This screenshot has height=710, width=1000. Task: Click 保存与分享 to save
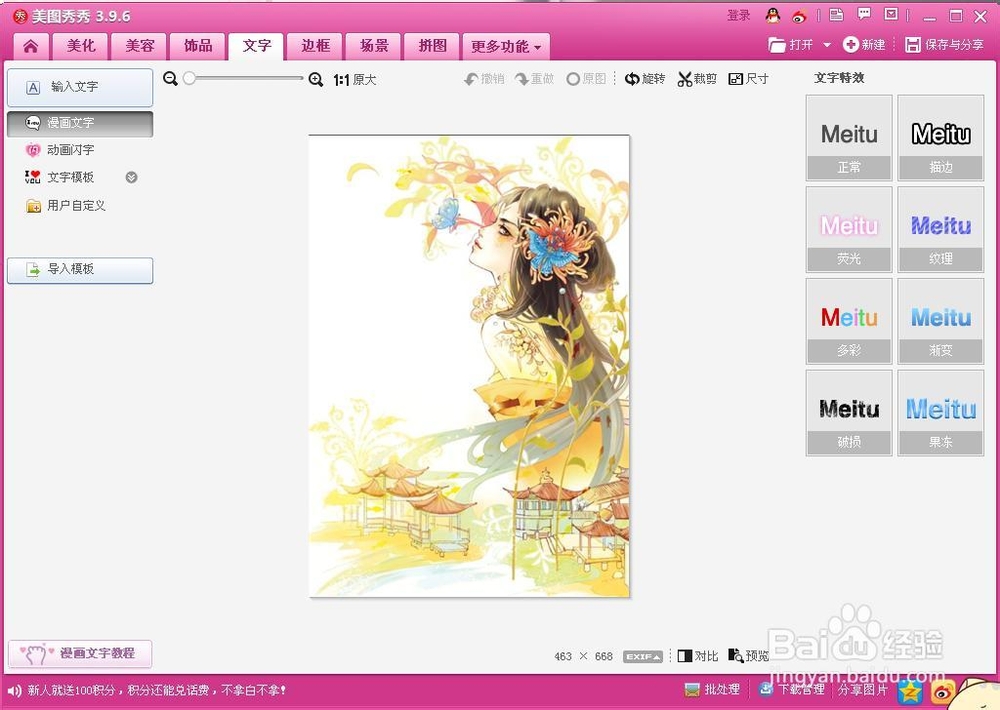pos(945,45)
